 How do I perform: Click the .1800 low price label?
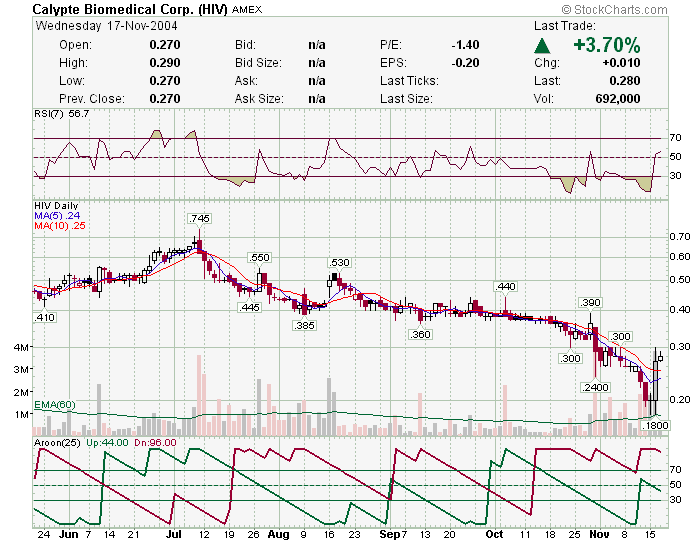point(655,425)
